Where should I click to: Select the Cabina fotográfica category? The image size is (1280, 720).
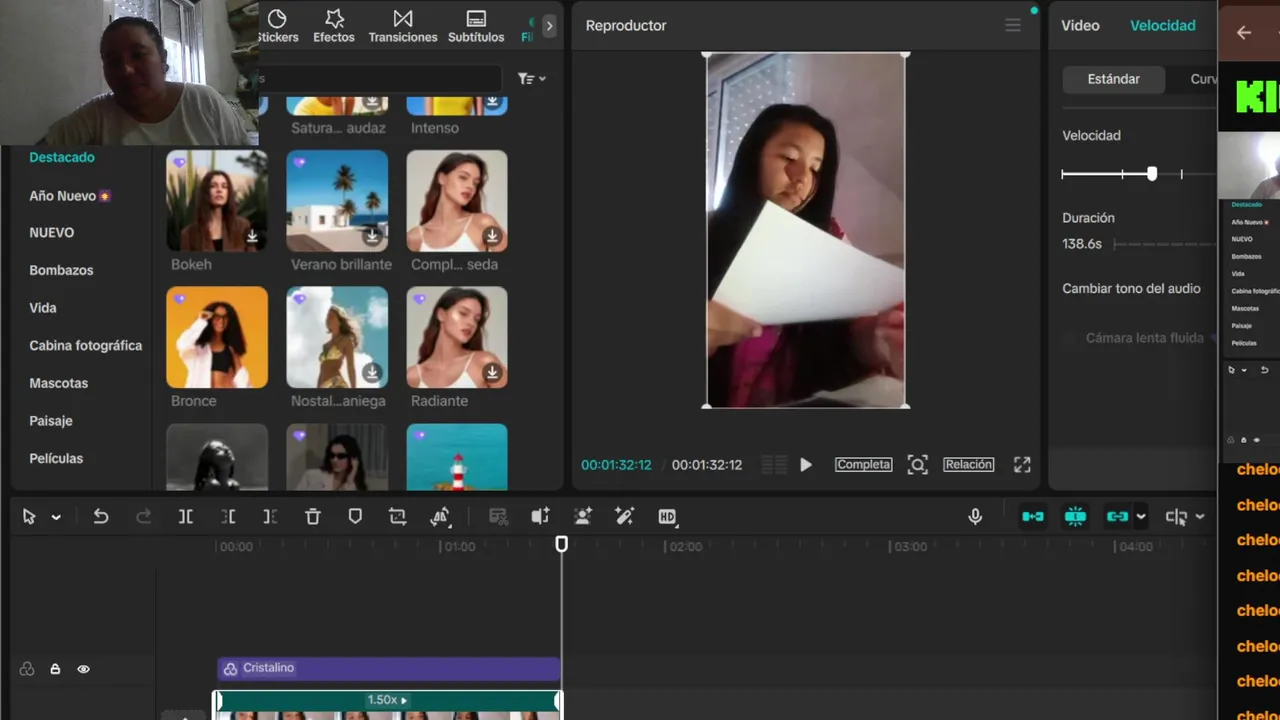coord(86,346)
